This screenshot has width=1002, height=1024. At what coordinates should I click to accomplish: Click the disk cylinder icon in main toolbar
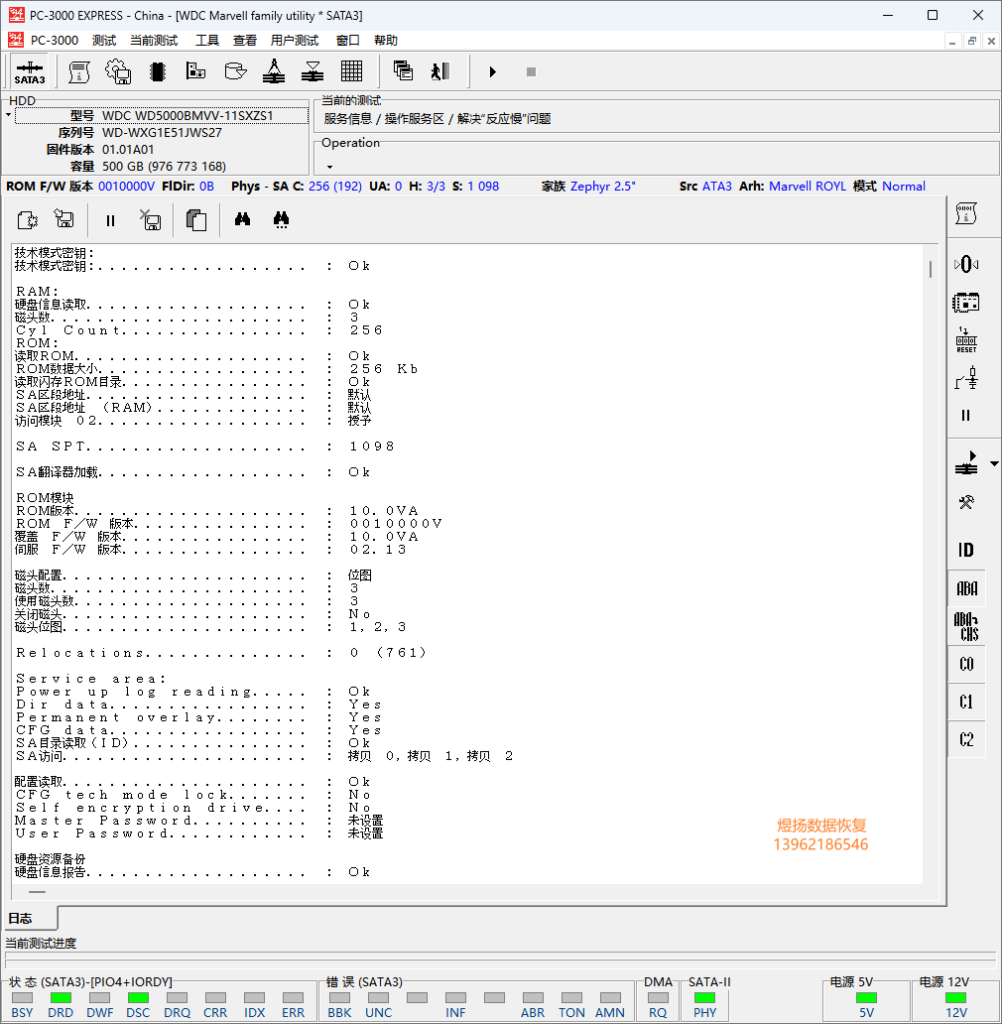pyautogui.click(x=235, y=71)
